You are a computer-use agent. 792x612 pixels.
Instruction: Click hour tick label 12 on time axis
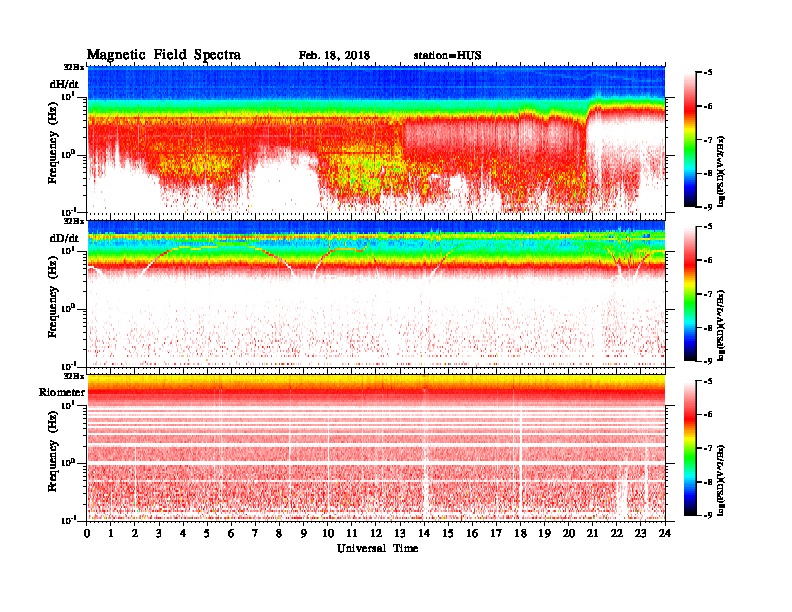375,533
